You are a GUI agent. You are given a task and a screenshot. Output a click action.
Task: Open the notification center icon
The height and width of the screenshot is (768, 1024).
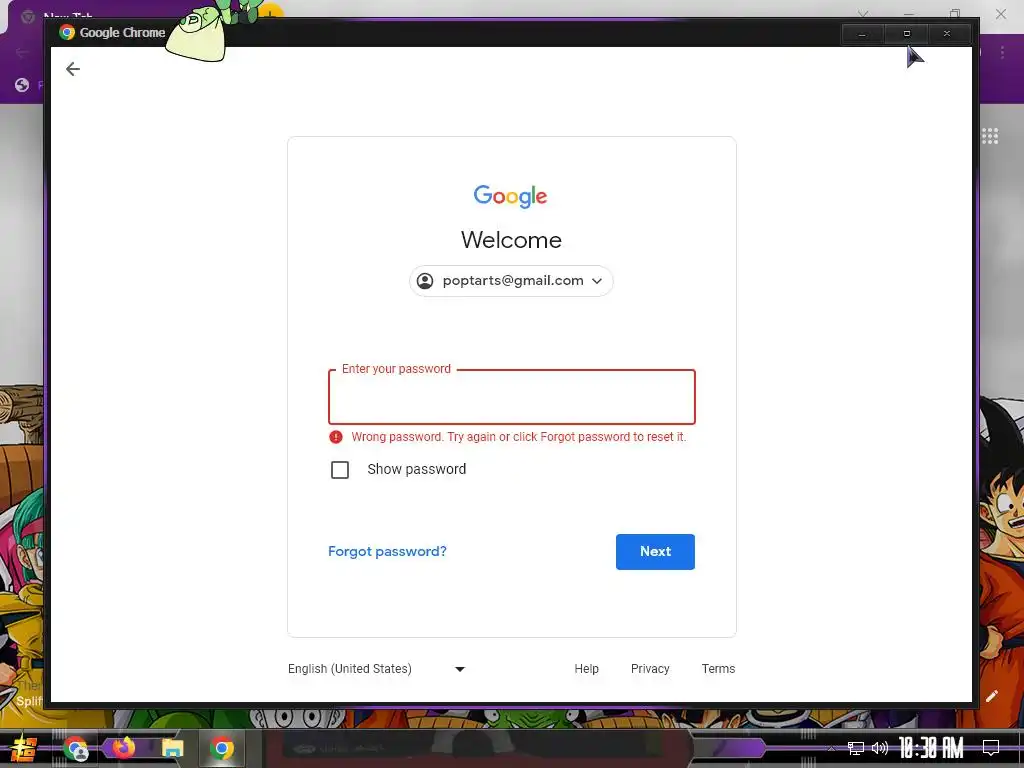991,748
